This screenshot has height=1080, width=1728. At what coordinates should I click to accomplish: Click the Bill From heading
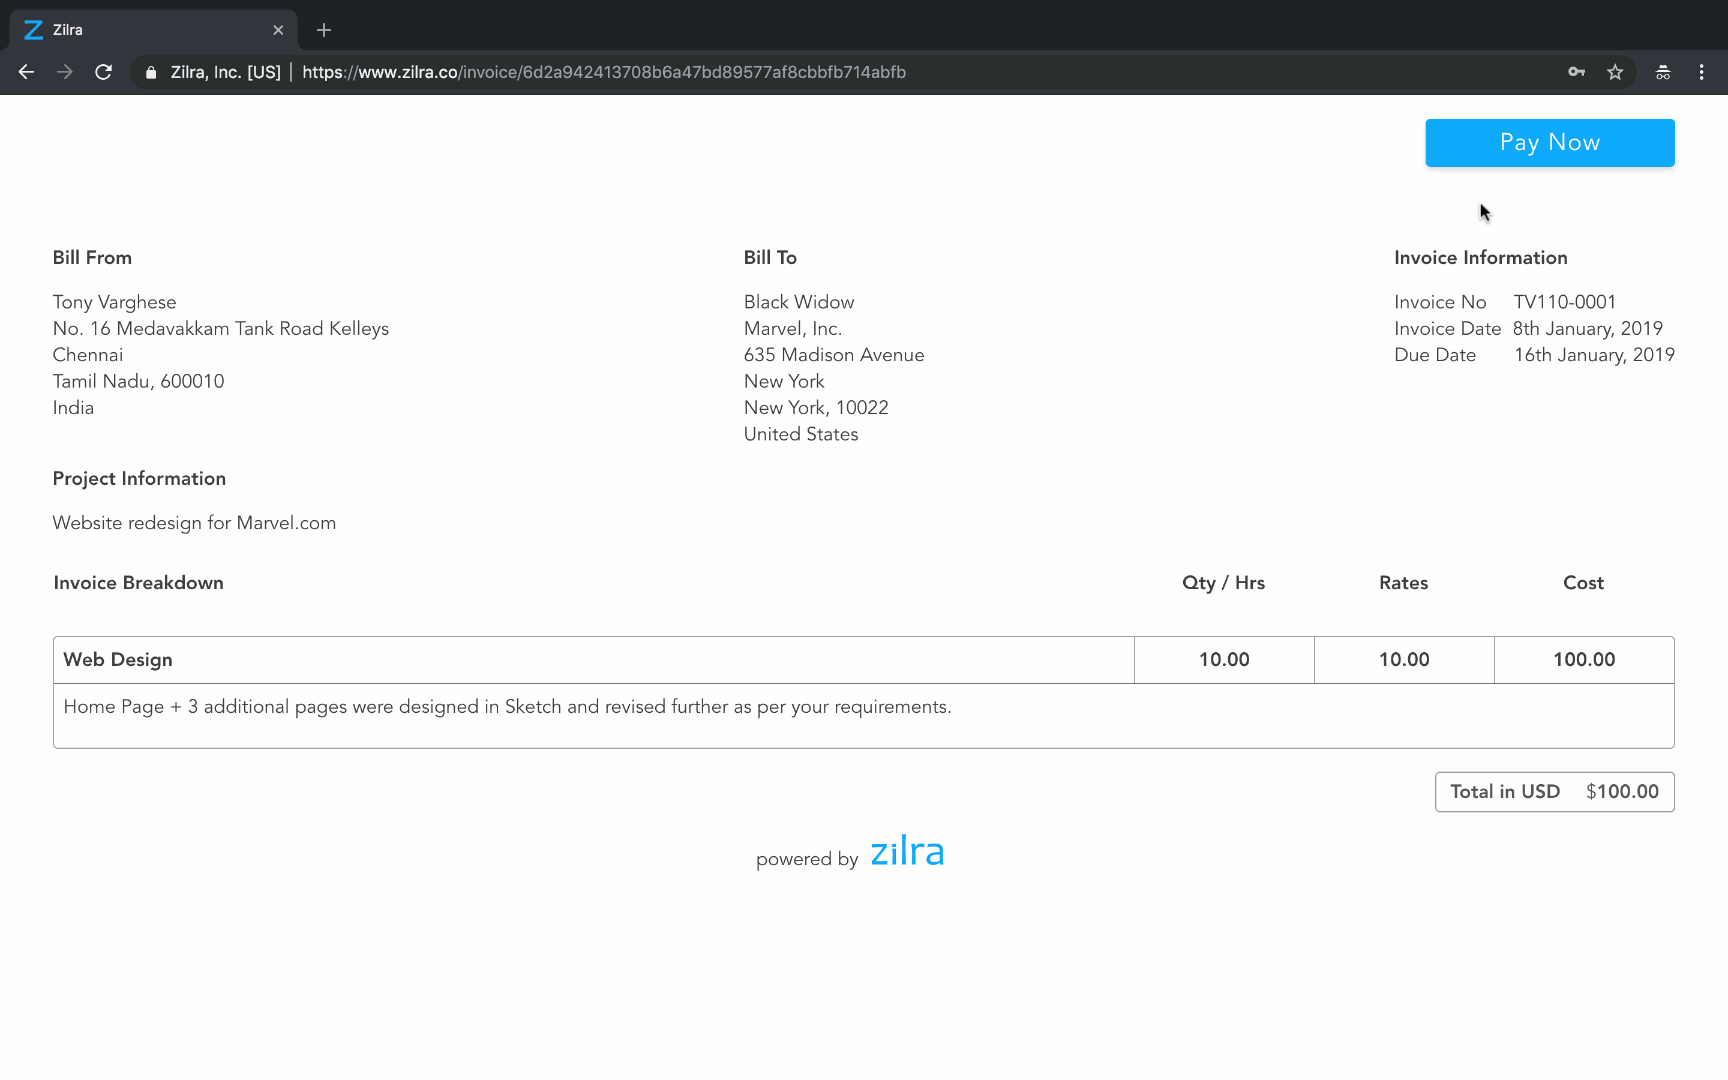tap(92, 258)
